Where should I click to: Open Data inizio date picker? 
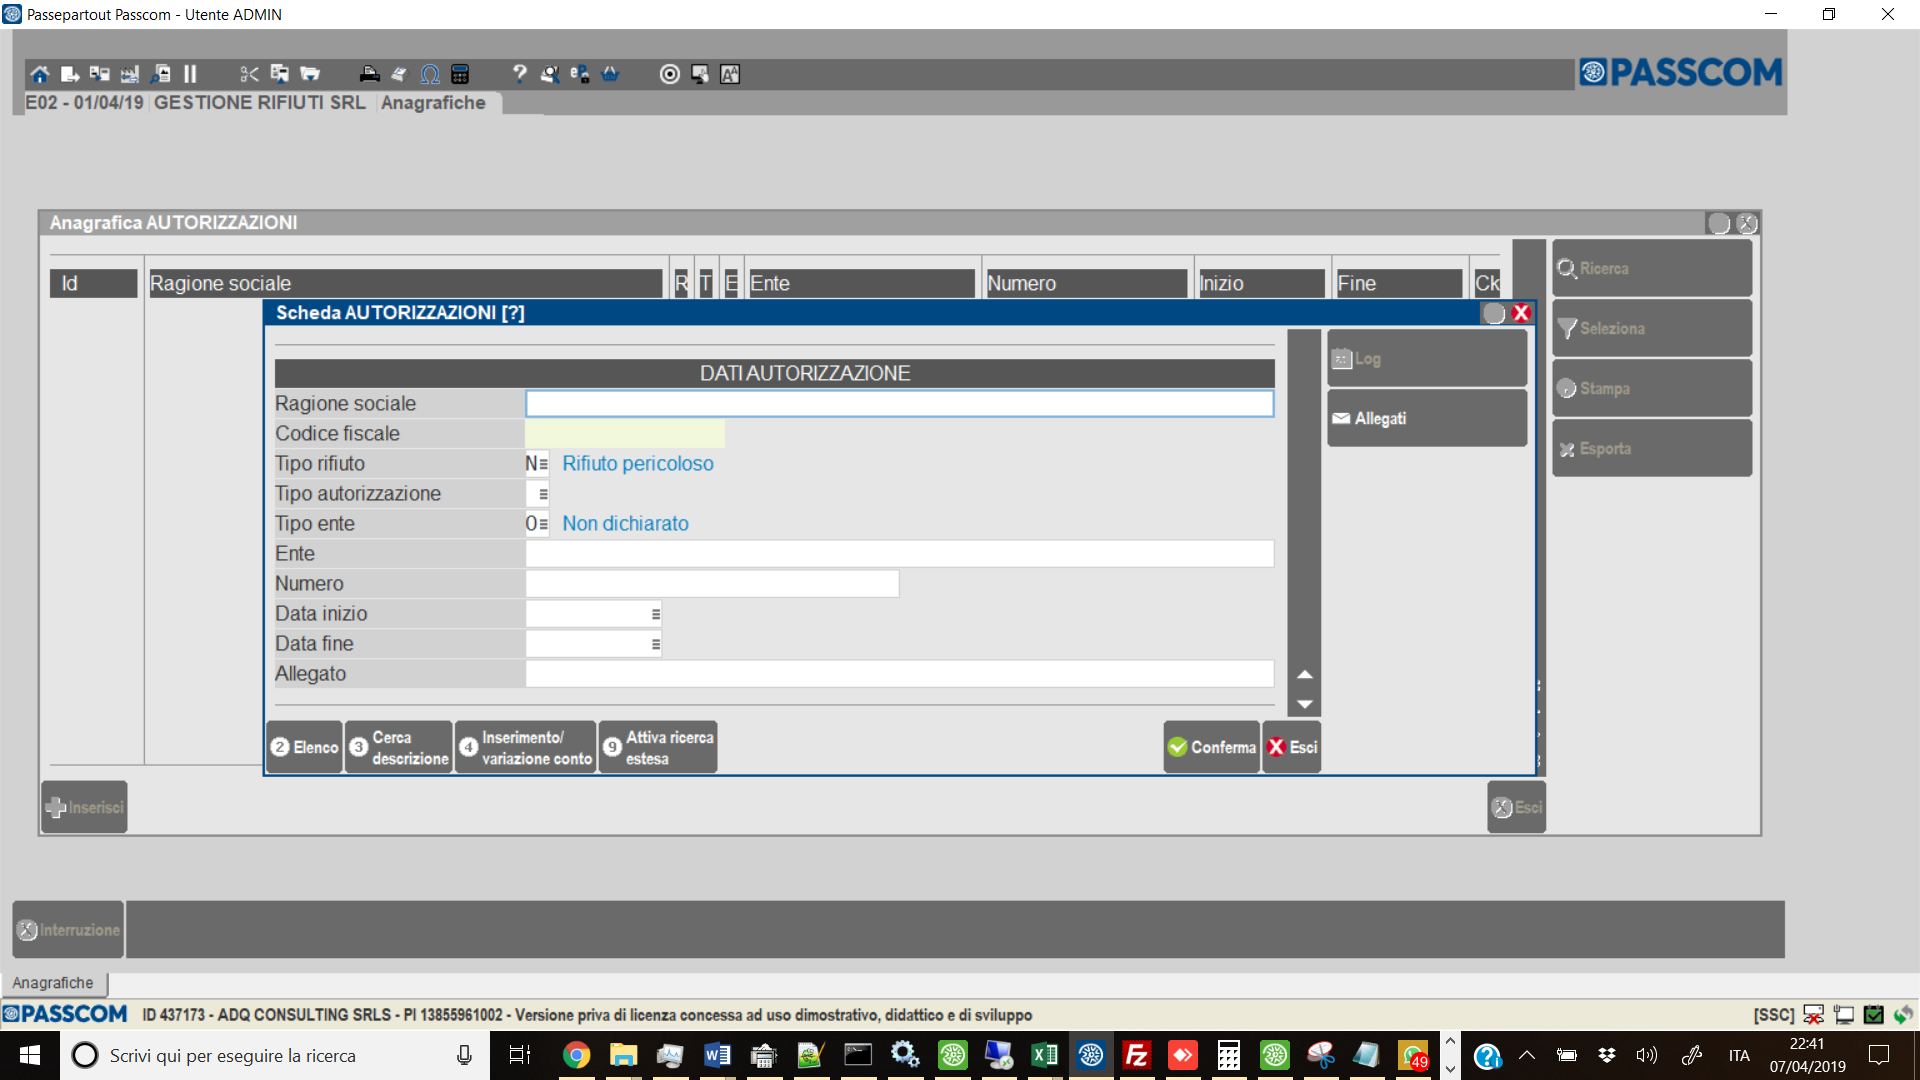click(655, 614)
